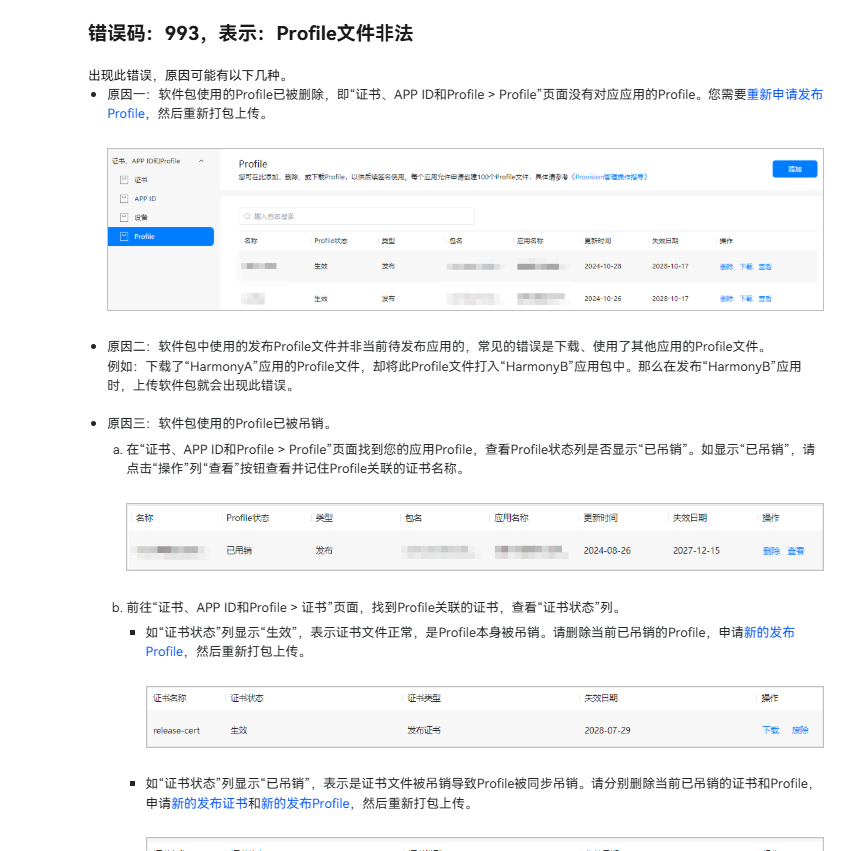Click the 证书 icon in the sidebar

pyautogui.click(x=124, y=180)
